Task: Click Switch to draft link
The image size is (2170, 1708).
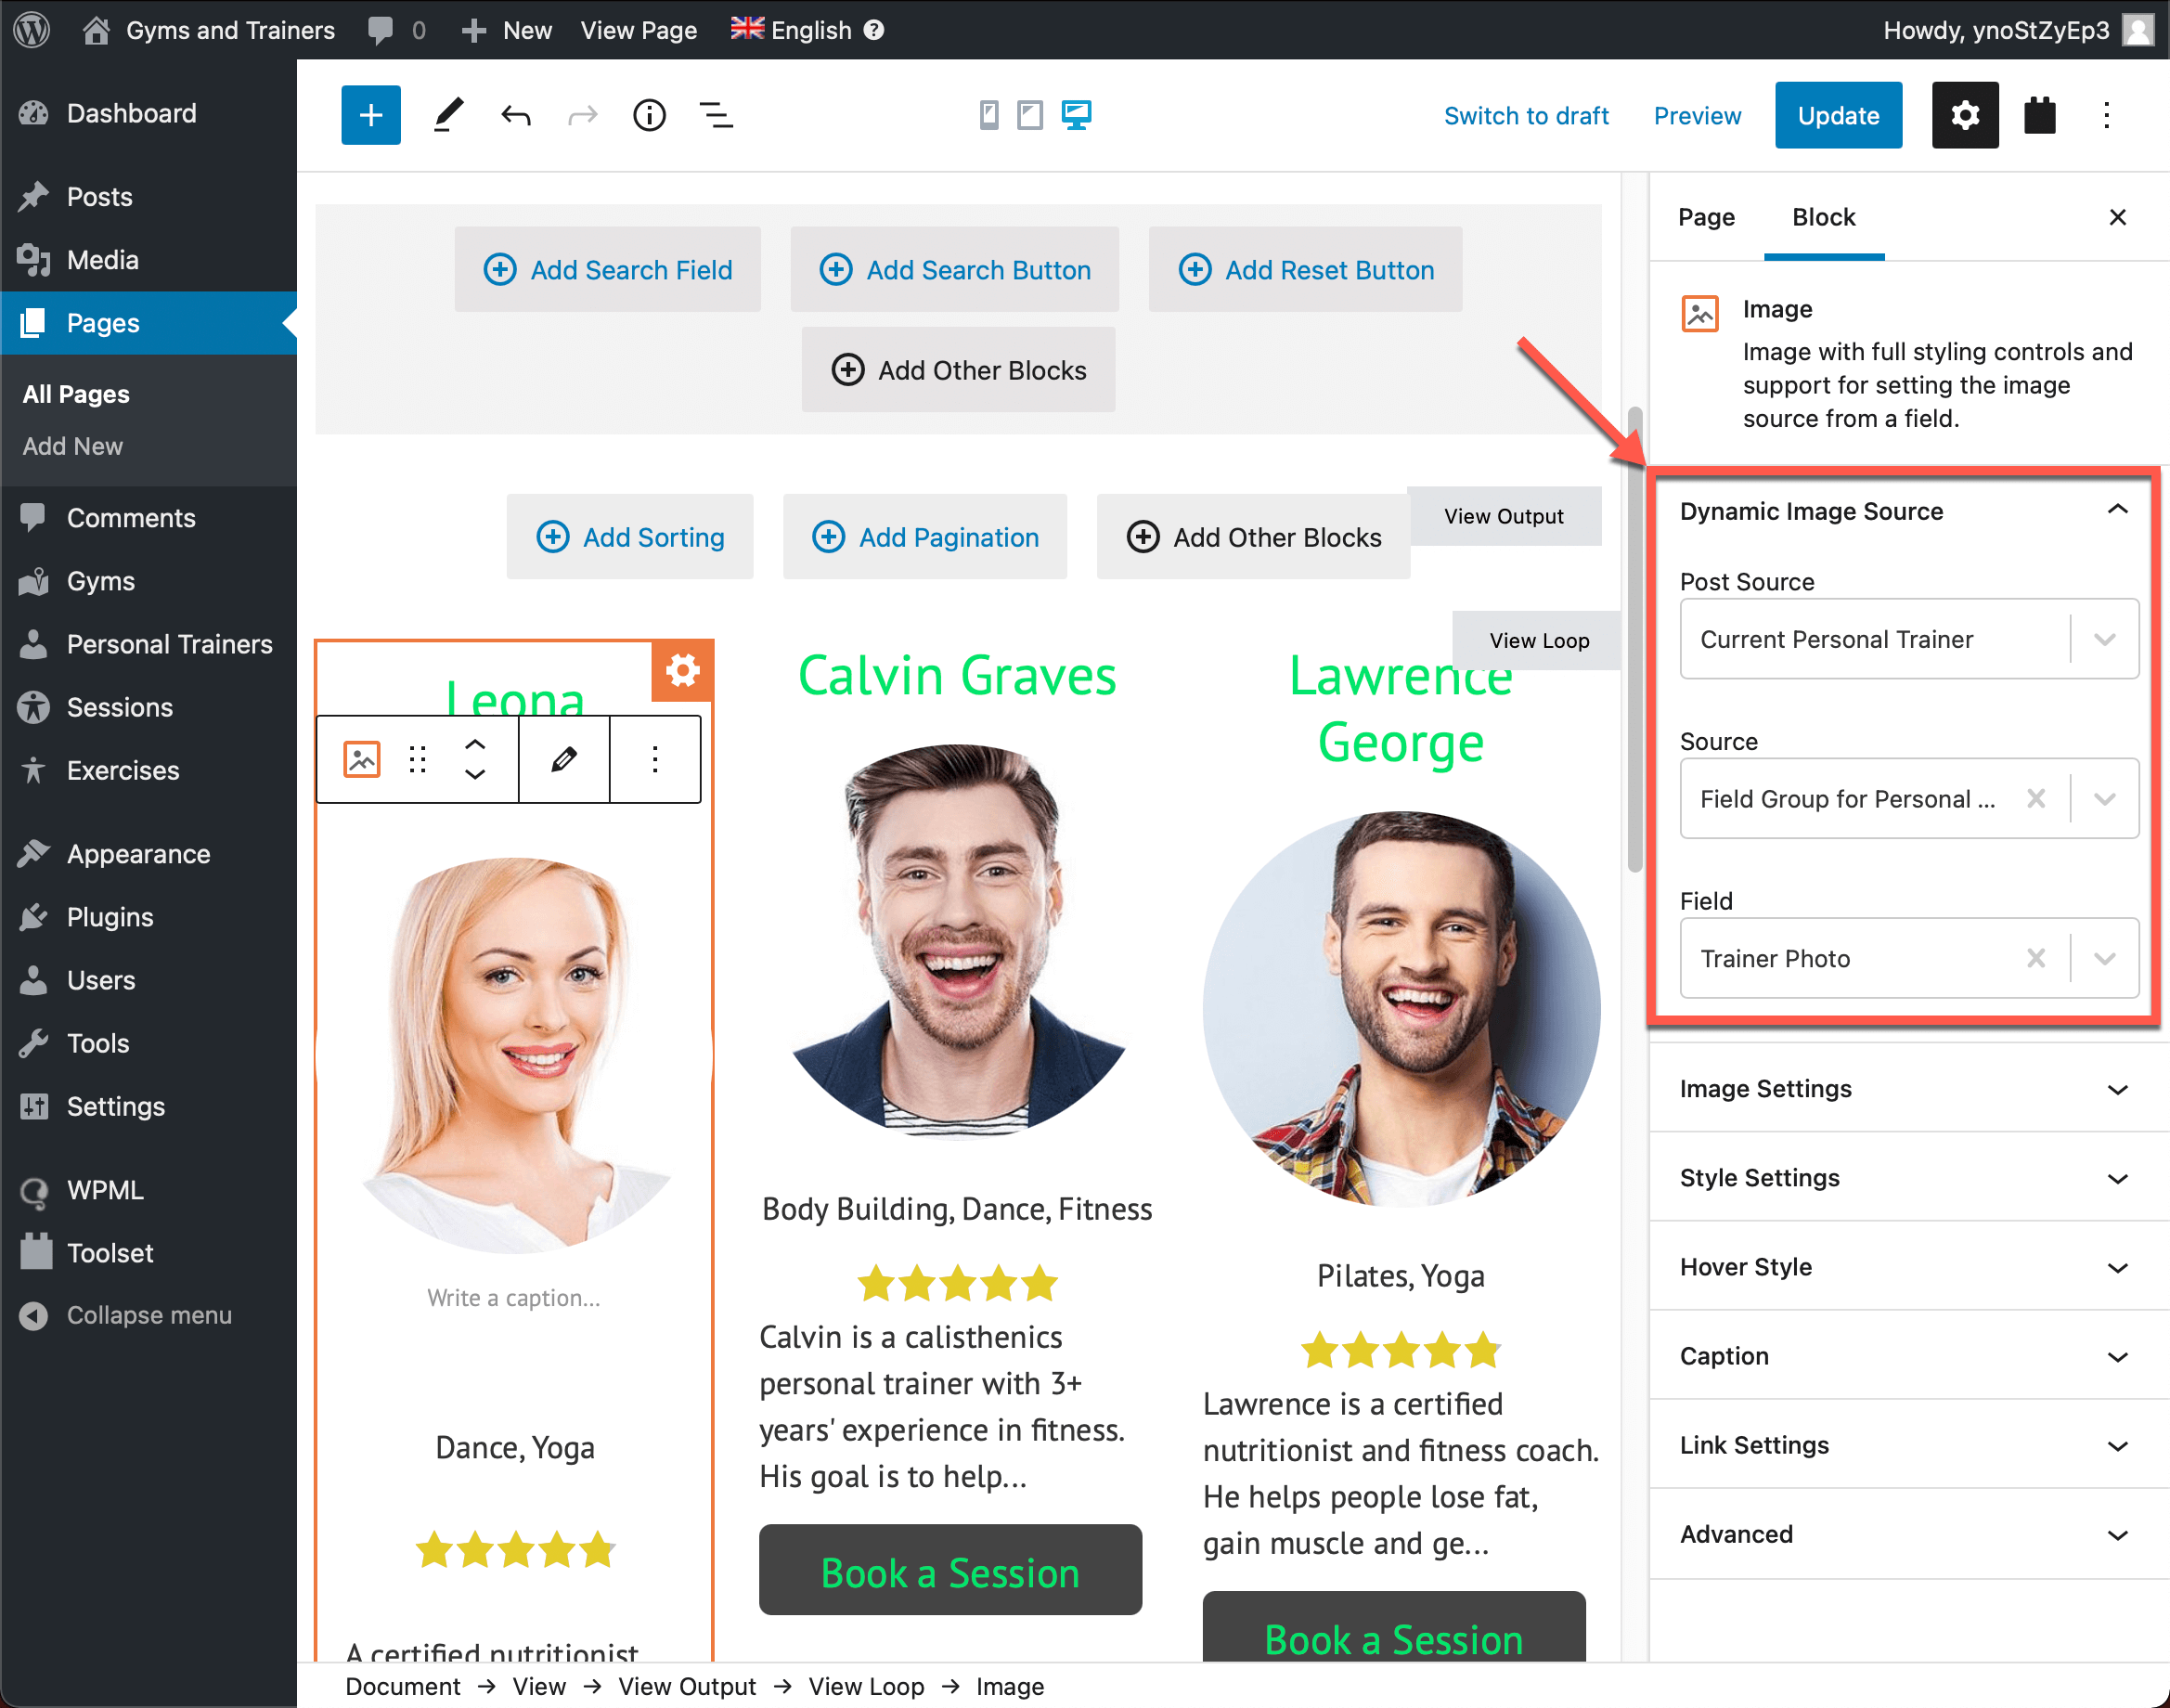Action: pyautogui.click(x=1526, y=116)
